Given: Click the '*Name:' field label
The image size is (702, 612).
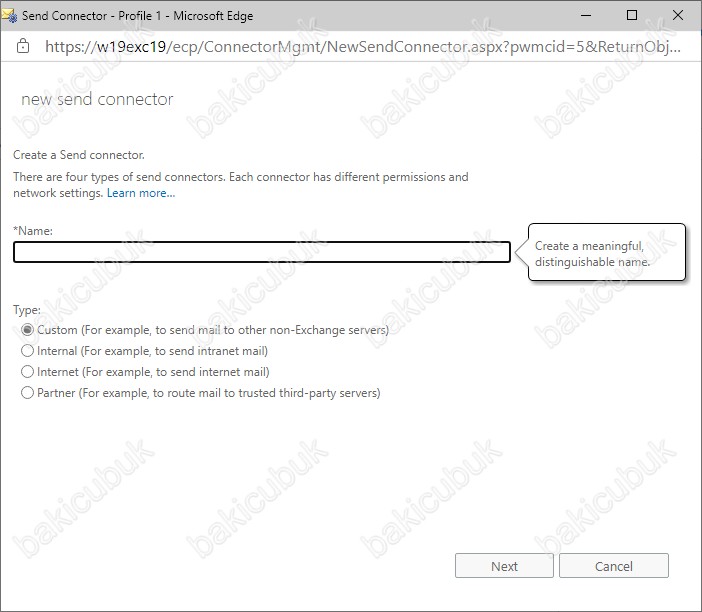Looking at the screenshot, I should [x=33, y=231].
